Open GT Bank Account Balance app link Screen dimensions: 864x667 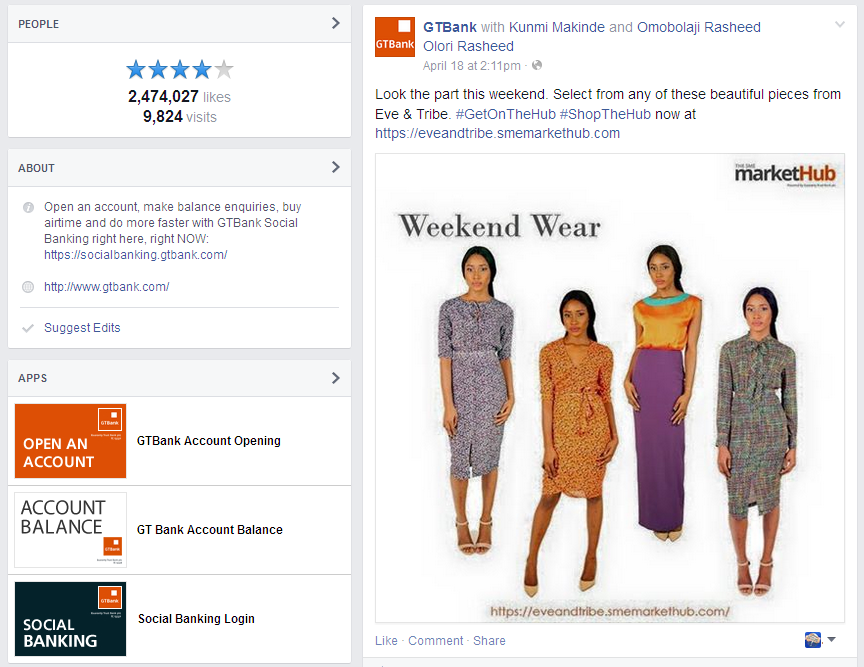209,530
